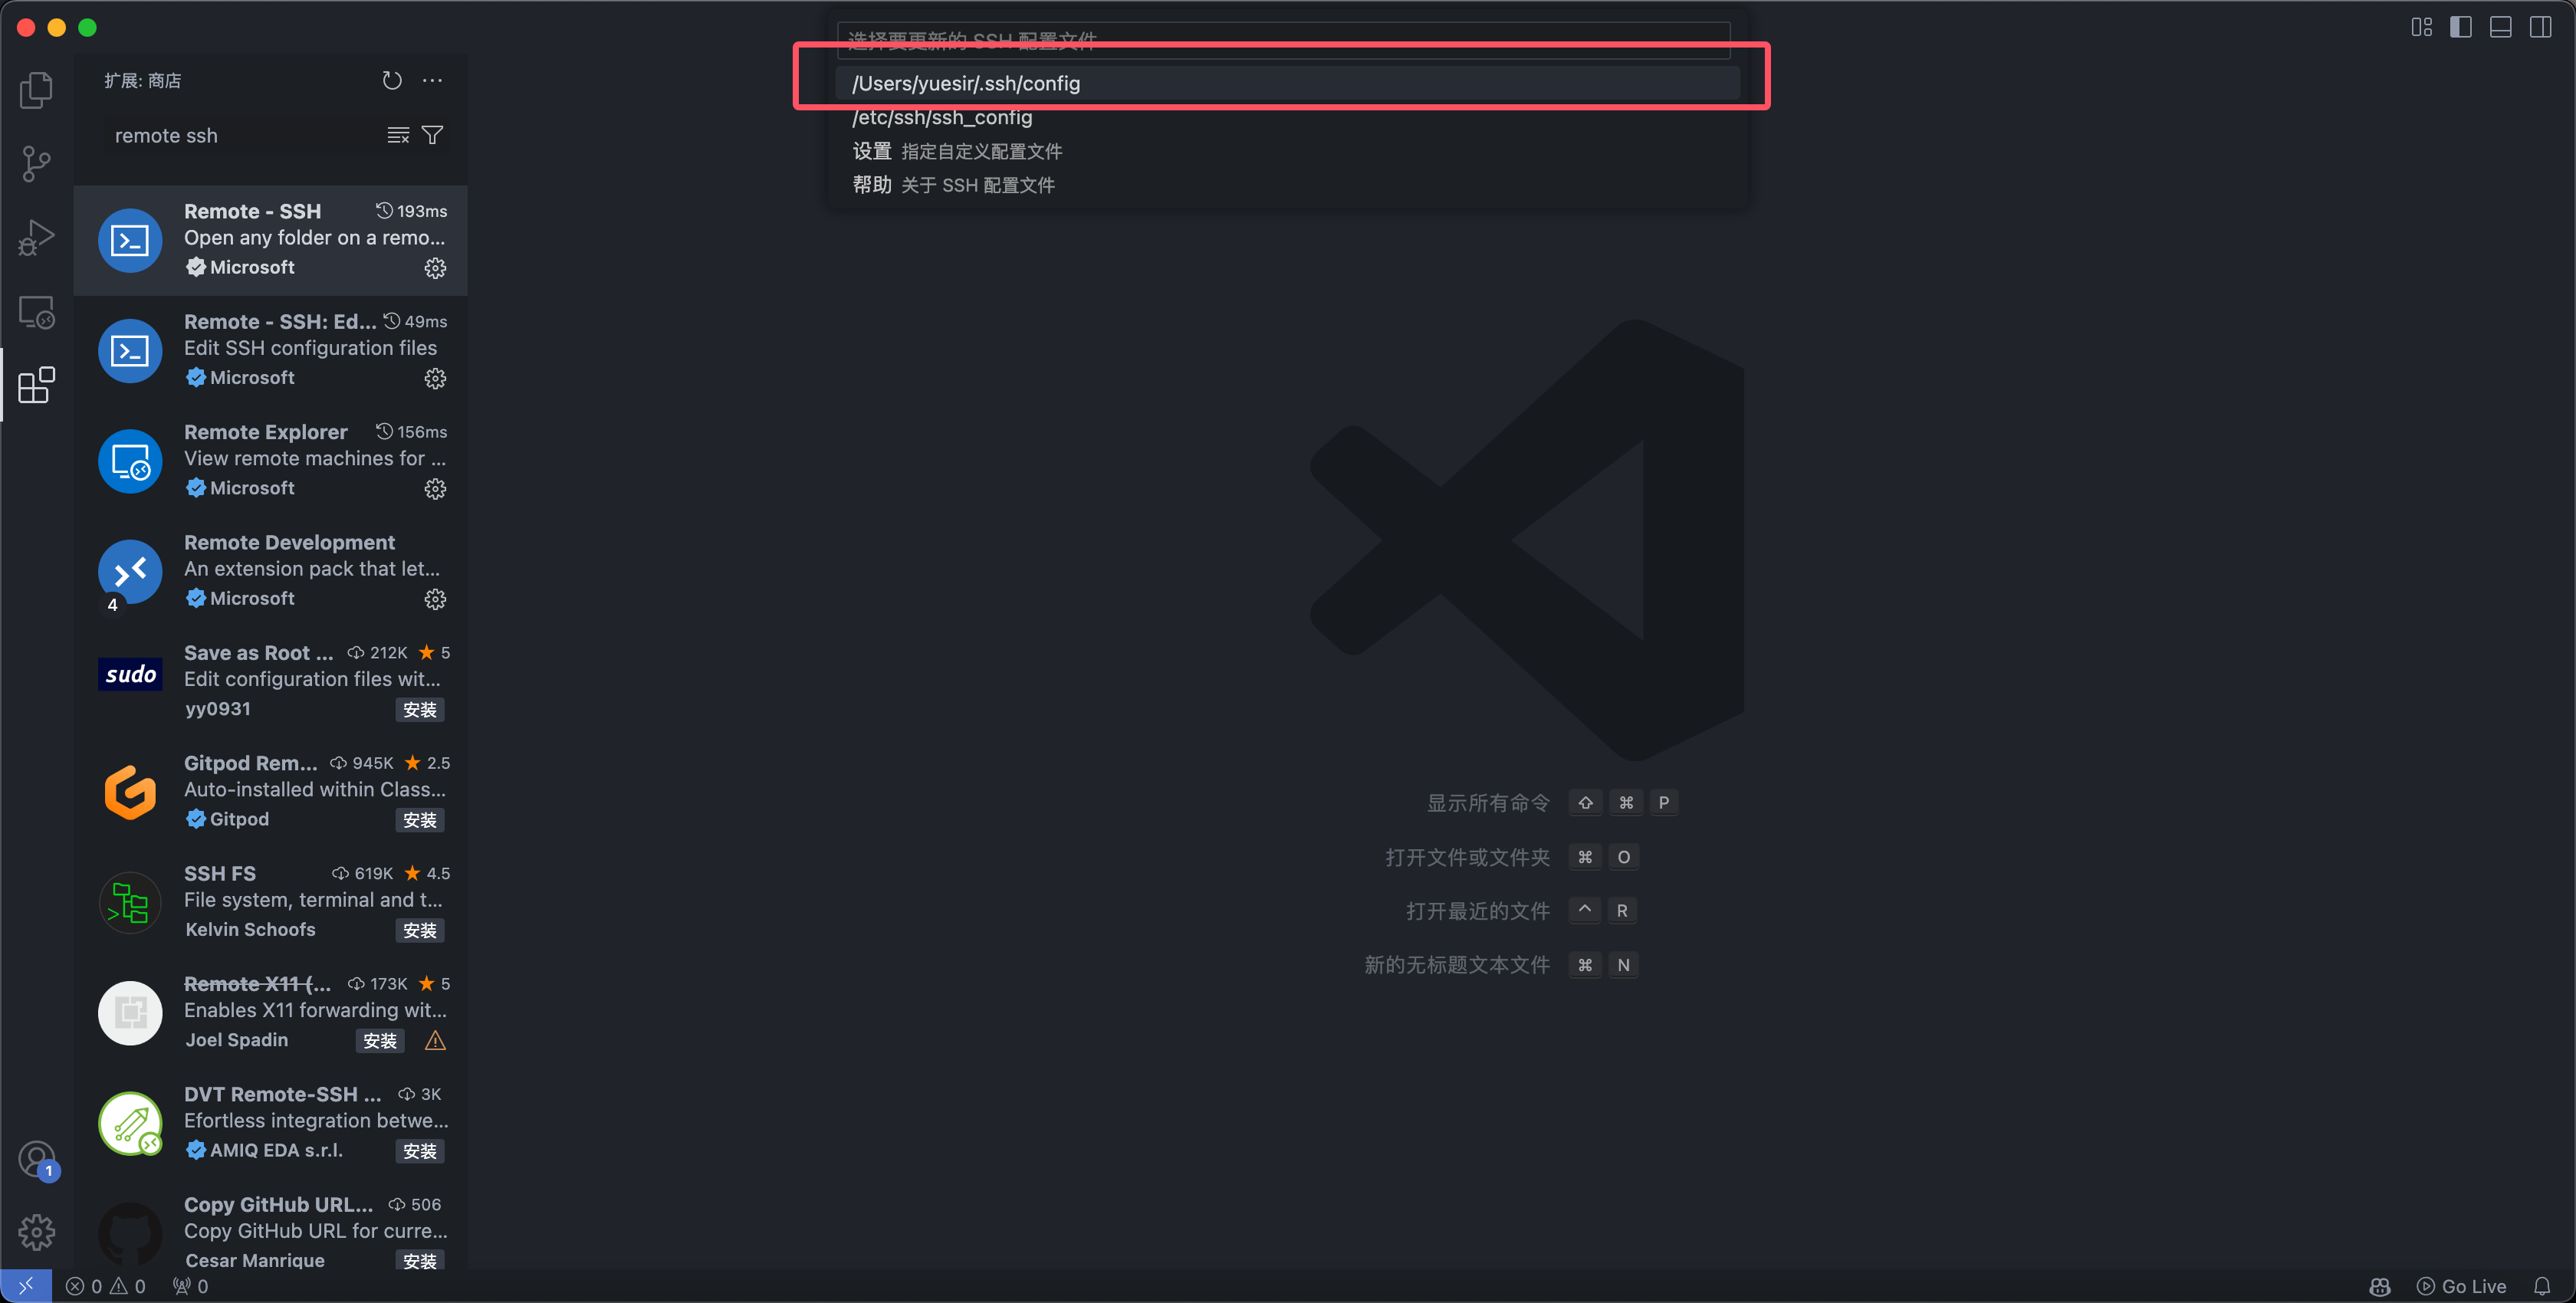Open Extensions marketplace filter toggle
This screenshot has height=1303, width=2576.
click(432, 135)
